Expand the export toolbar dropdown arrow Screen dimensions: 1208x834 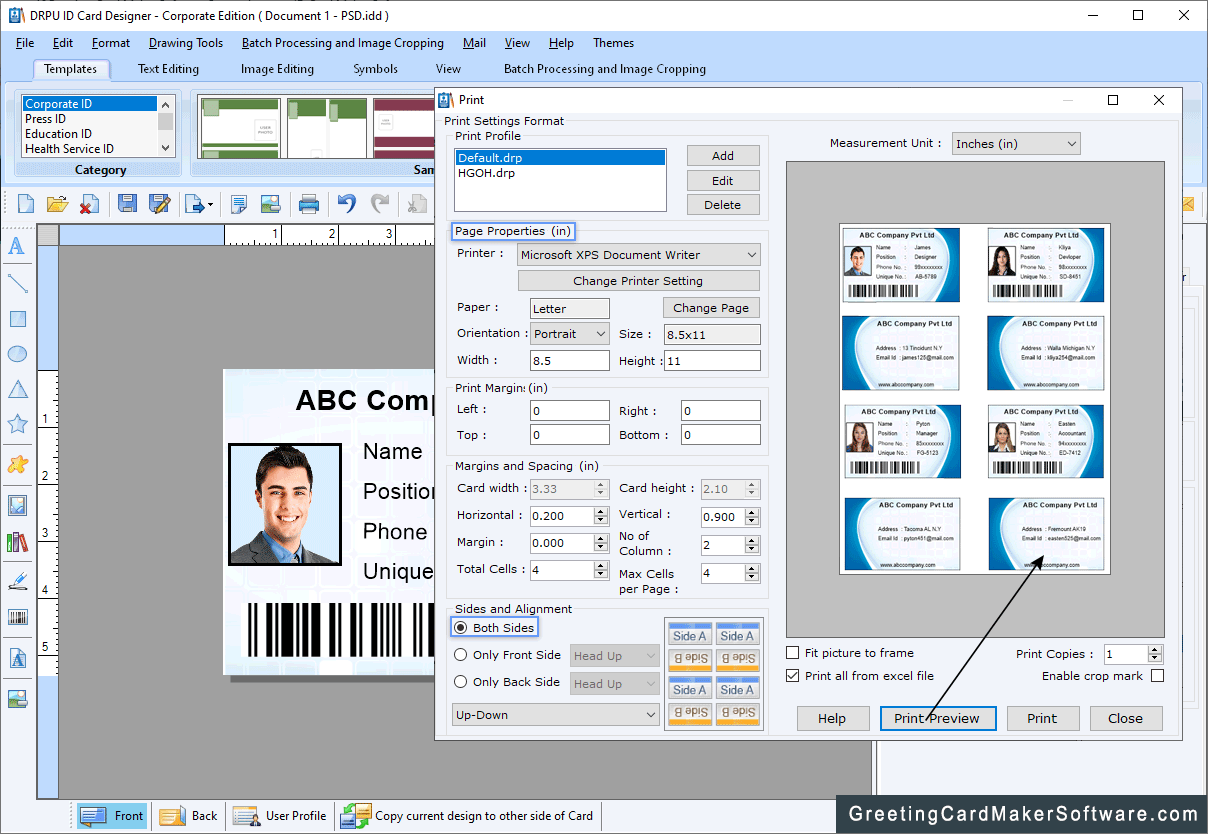(210, 205)
